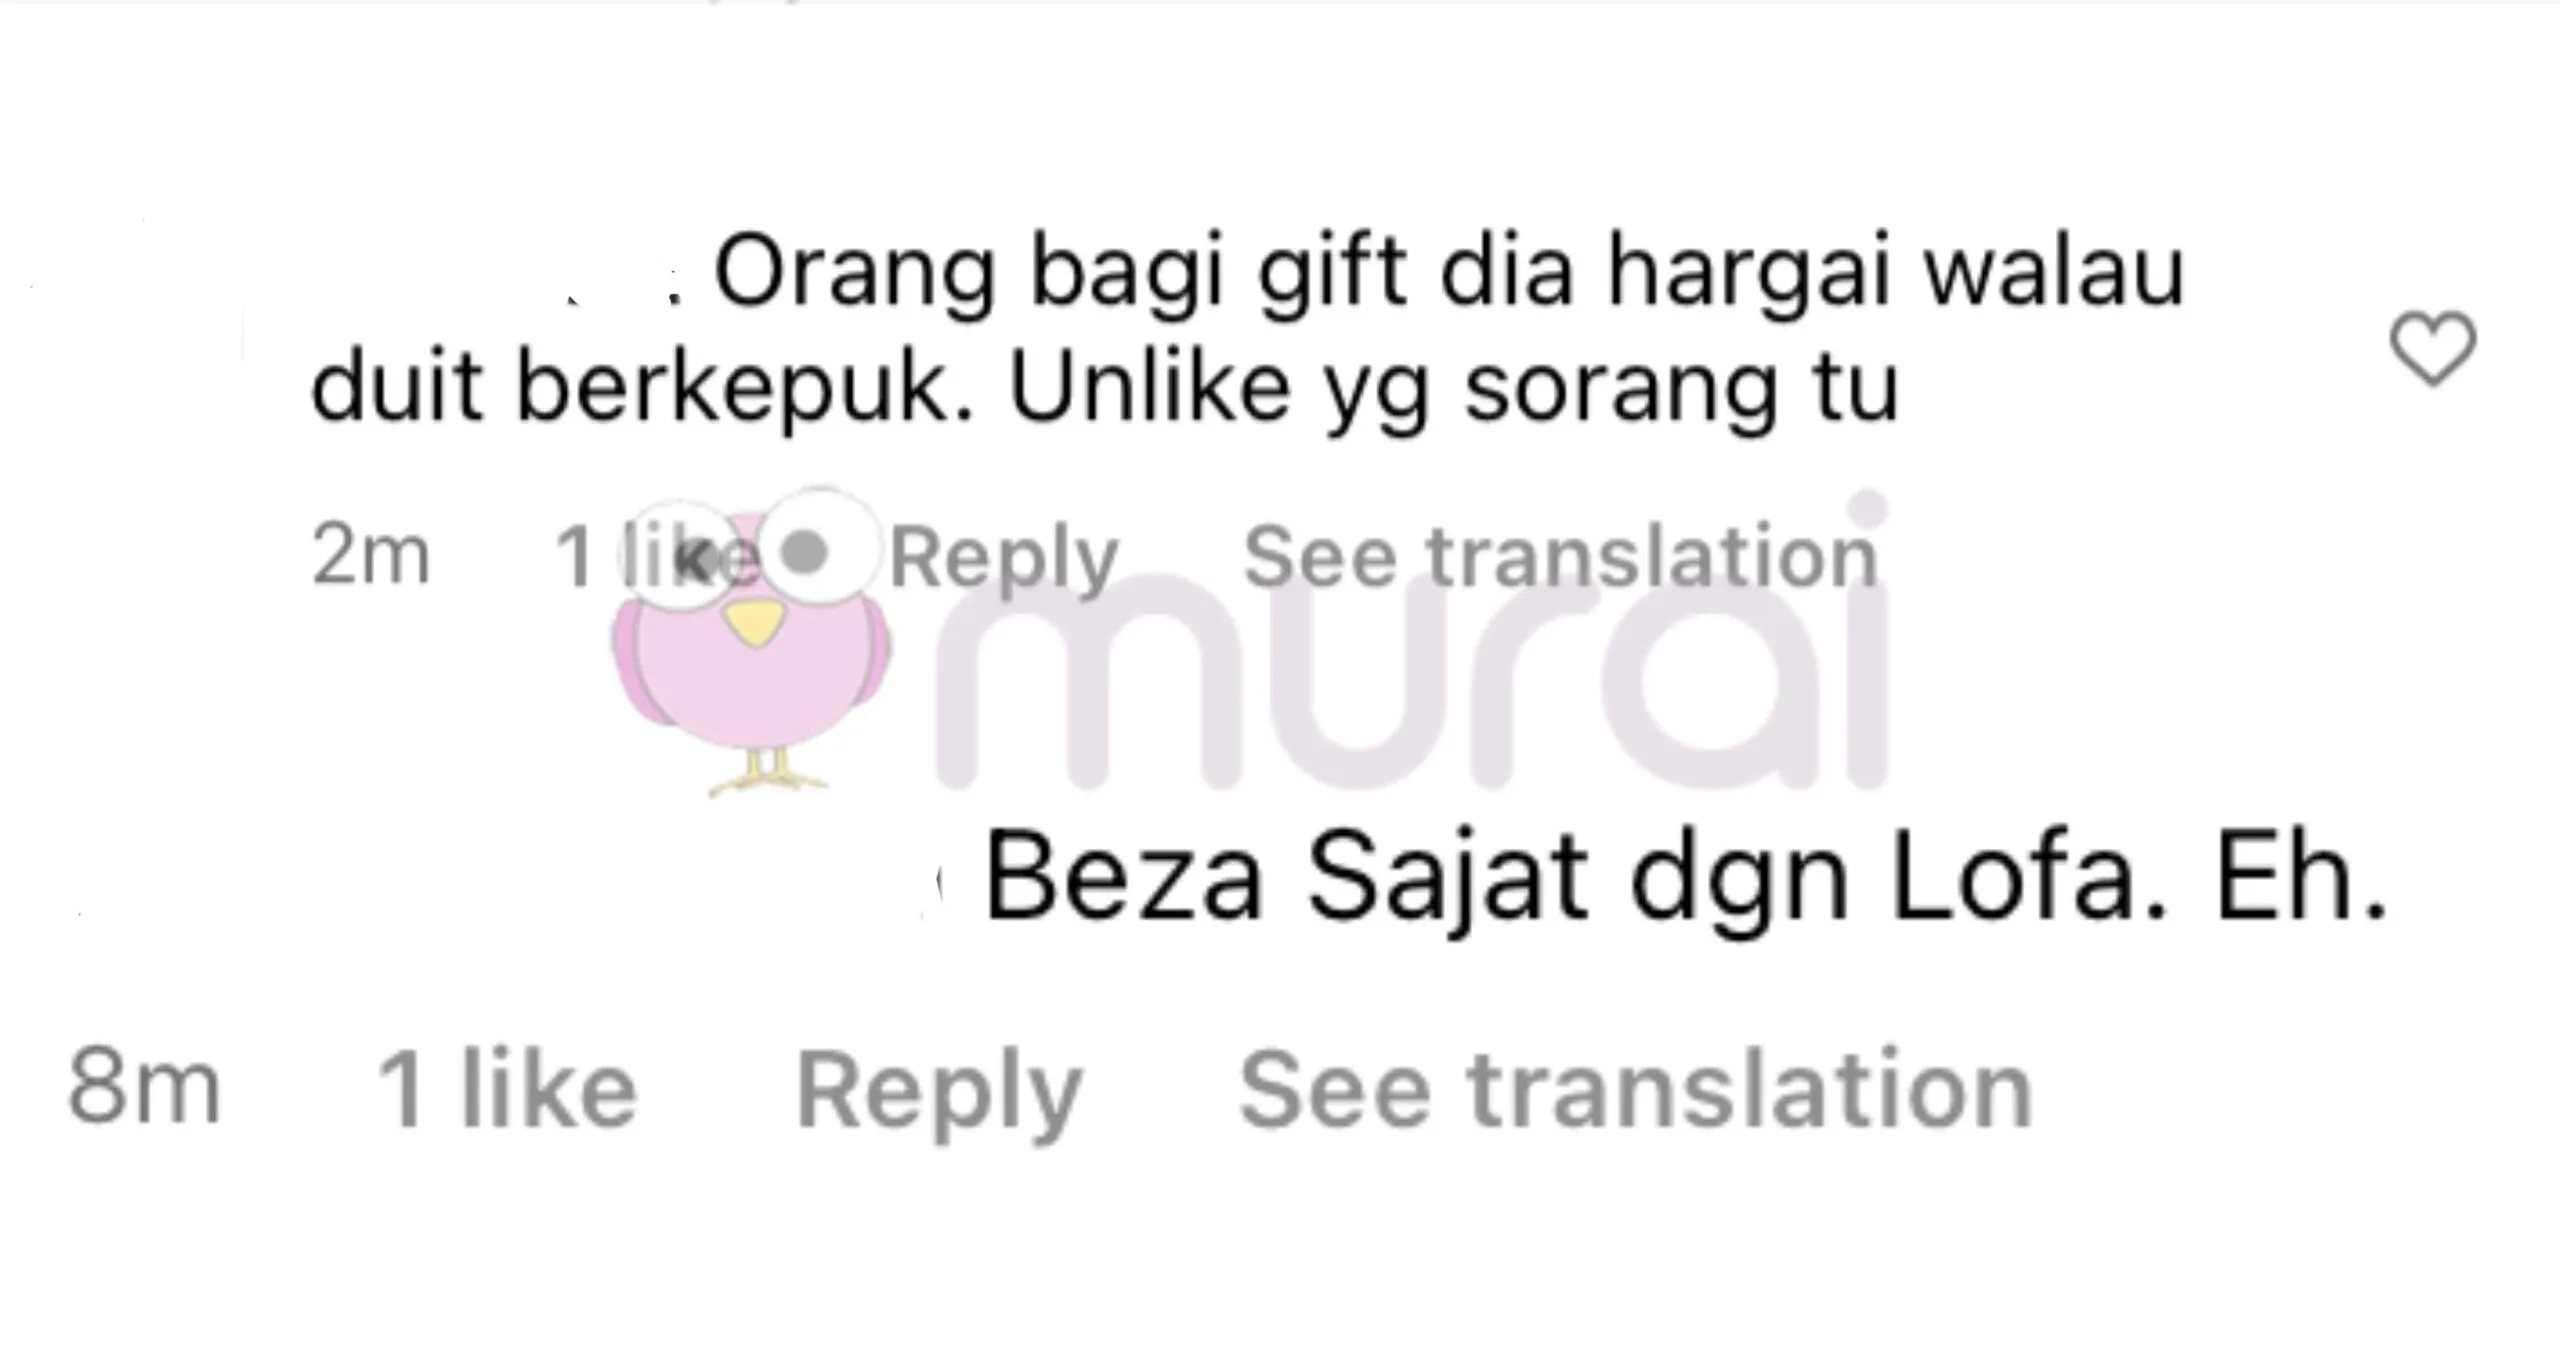The image size is (2560, 1371).
Task: View the 1 like on the 8m comment
Action: coord(508,1089)
